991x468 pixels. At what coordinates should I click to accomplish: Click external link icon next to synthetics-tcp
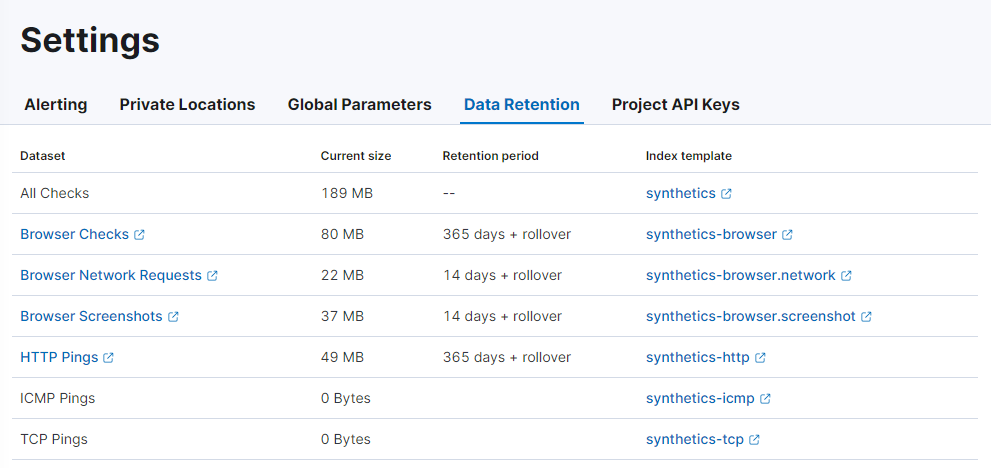pos(754,440)
